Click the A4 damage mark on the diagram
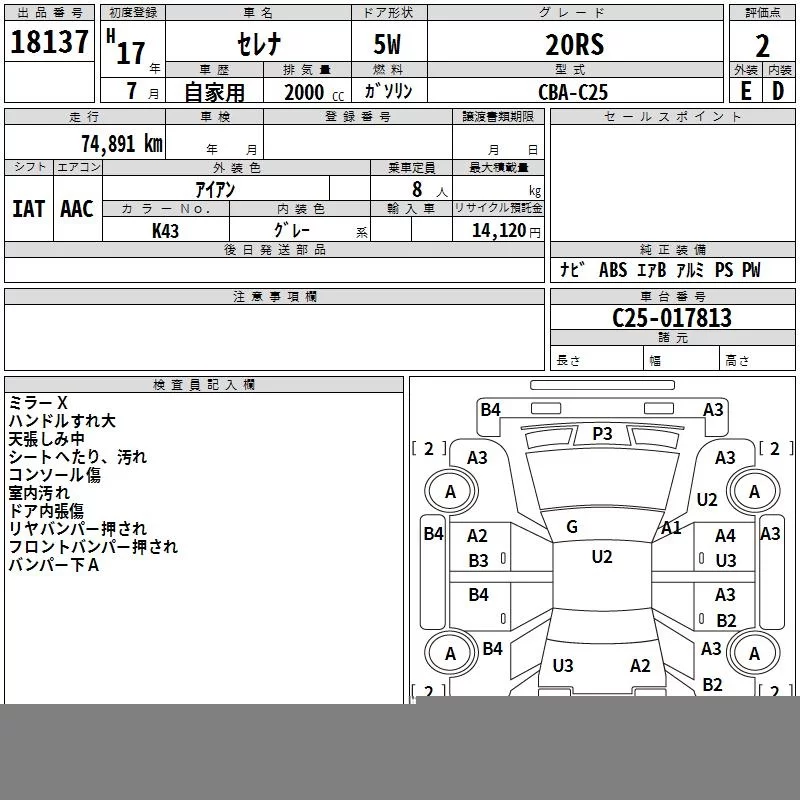 pyautogui.click(x=725, y=537)
